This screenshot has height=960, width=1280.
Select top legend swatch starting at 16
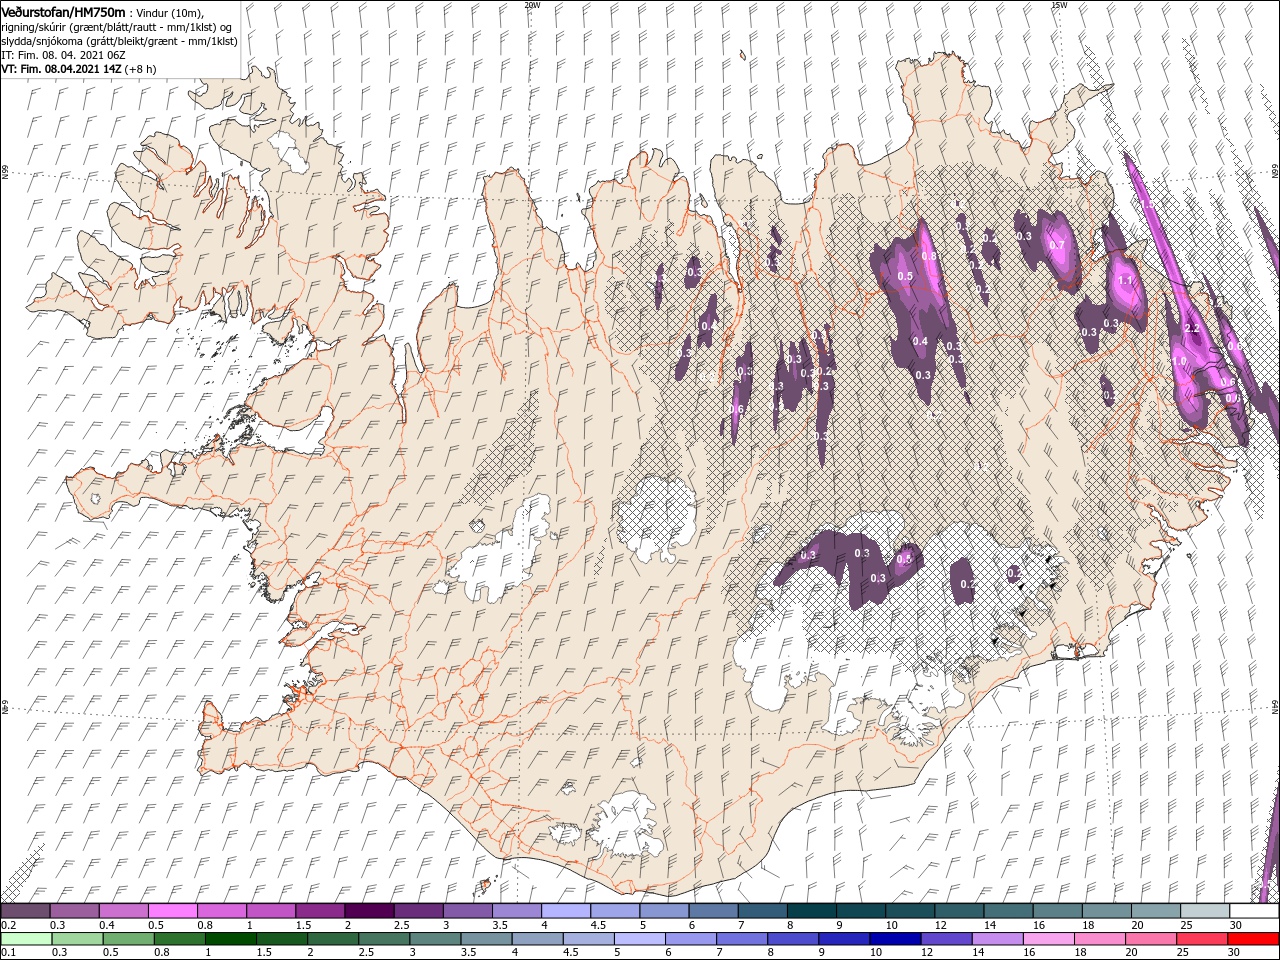[x=1057, y=911]
